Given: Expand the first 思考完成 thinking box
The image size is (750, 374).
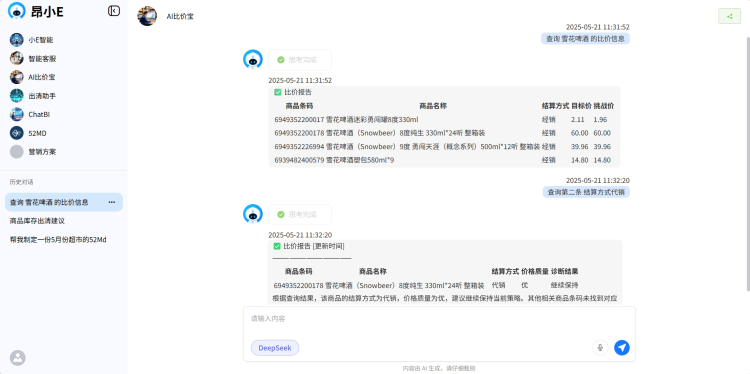Looking at the screenshot, I should (x=300, y=60).
